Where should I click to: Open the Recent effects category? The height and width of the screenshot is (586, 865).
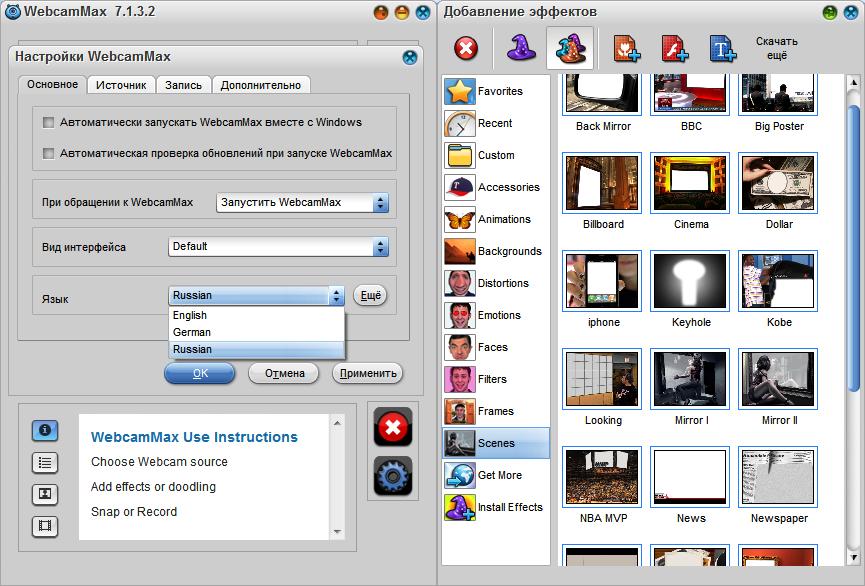[x=496, y=123]
